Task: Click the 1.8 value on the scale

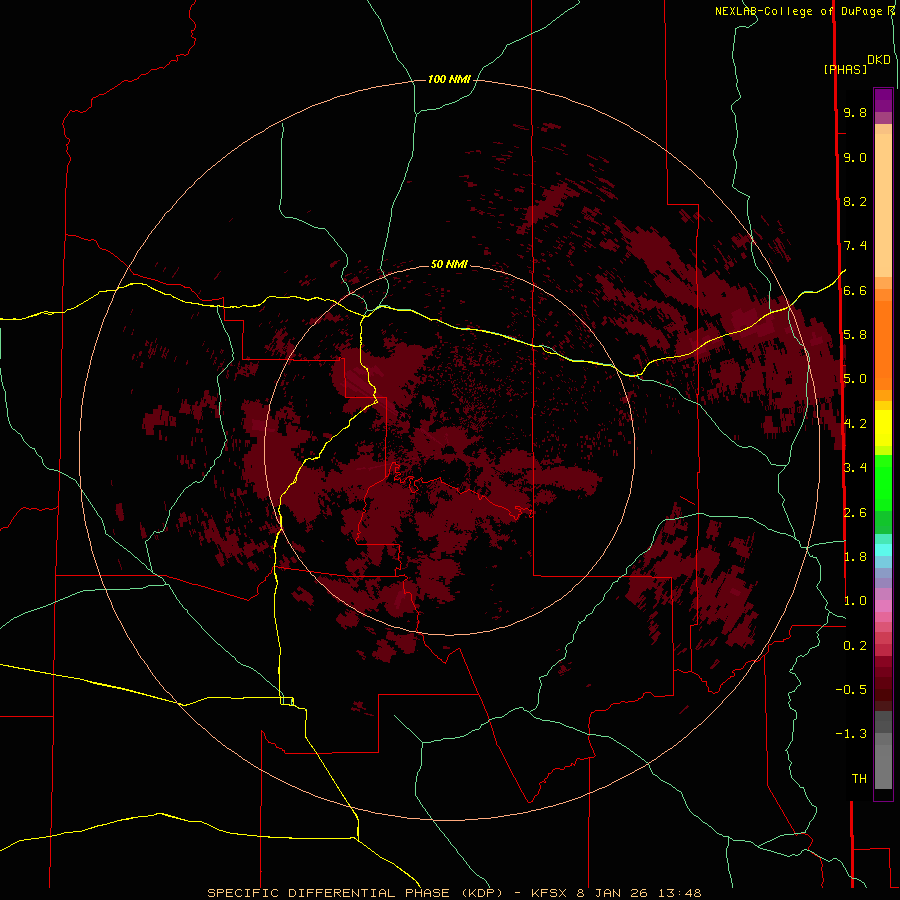Action: coord(855,557)
